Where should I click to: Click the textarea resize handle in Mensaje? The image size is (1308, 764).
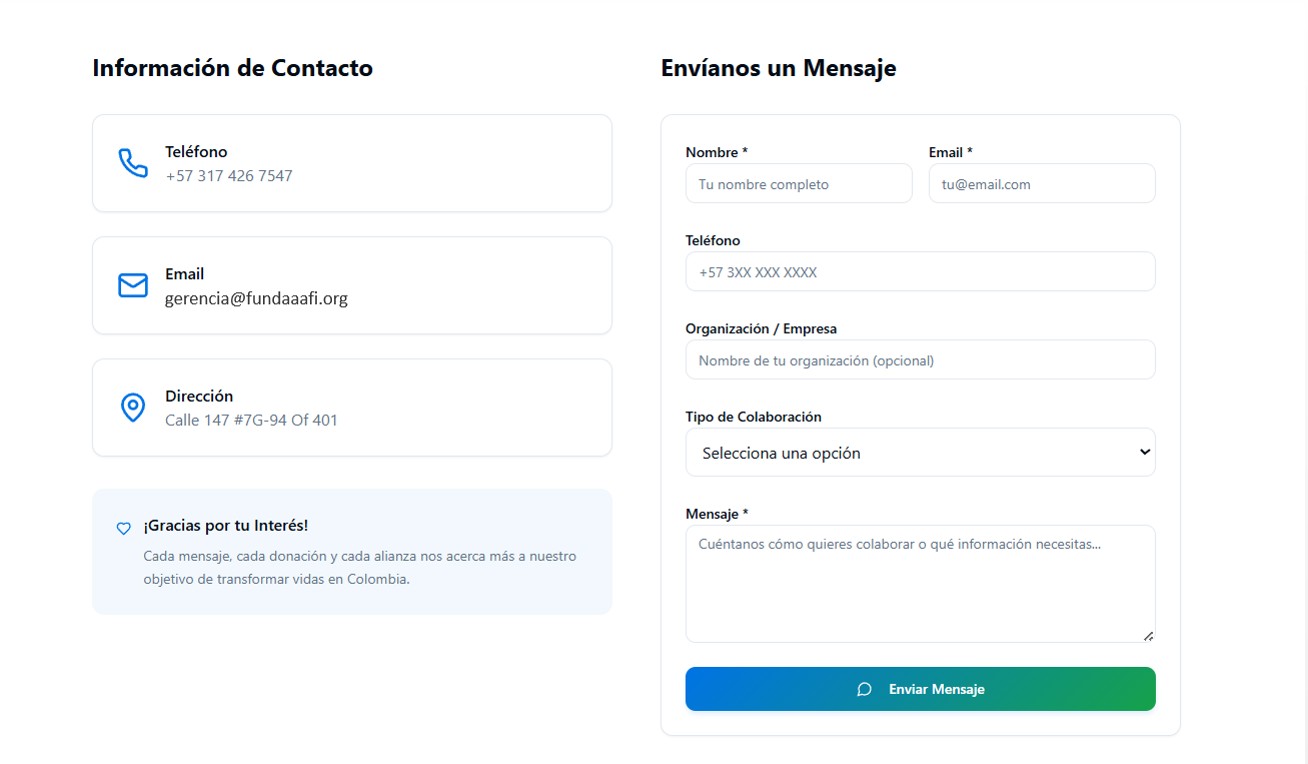tap(1148, 636)
